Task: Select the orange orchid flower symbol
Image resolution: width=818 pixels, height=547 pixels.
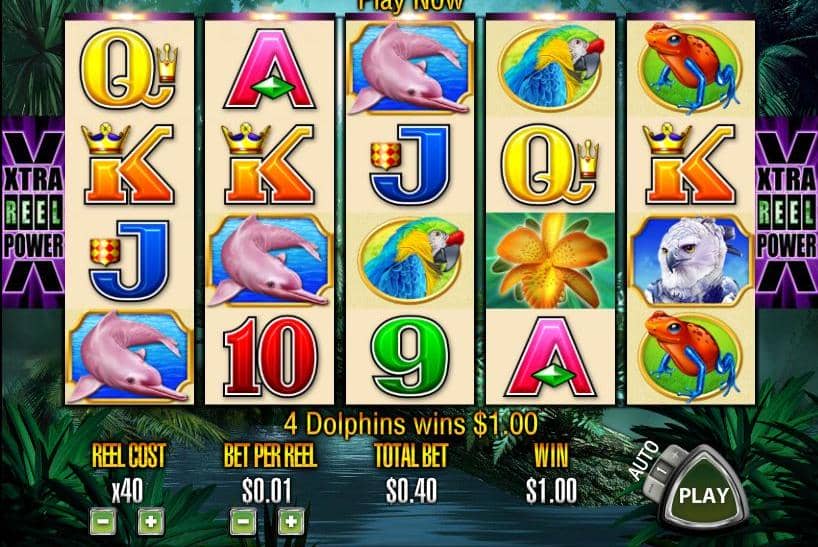Action: point(550,261)
